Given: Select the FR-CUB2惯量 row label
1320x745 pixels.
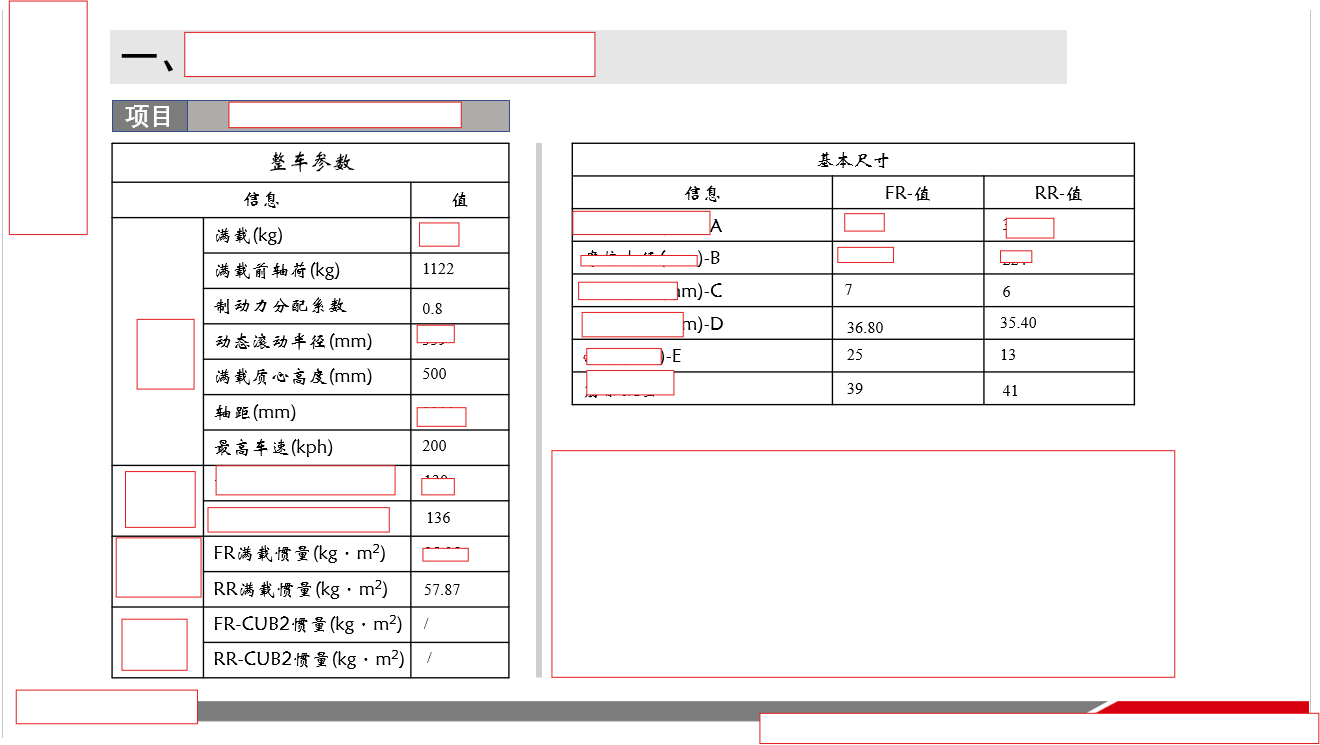Looking at the screenshot, I should click(308, 624).
